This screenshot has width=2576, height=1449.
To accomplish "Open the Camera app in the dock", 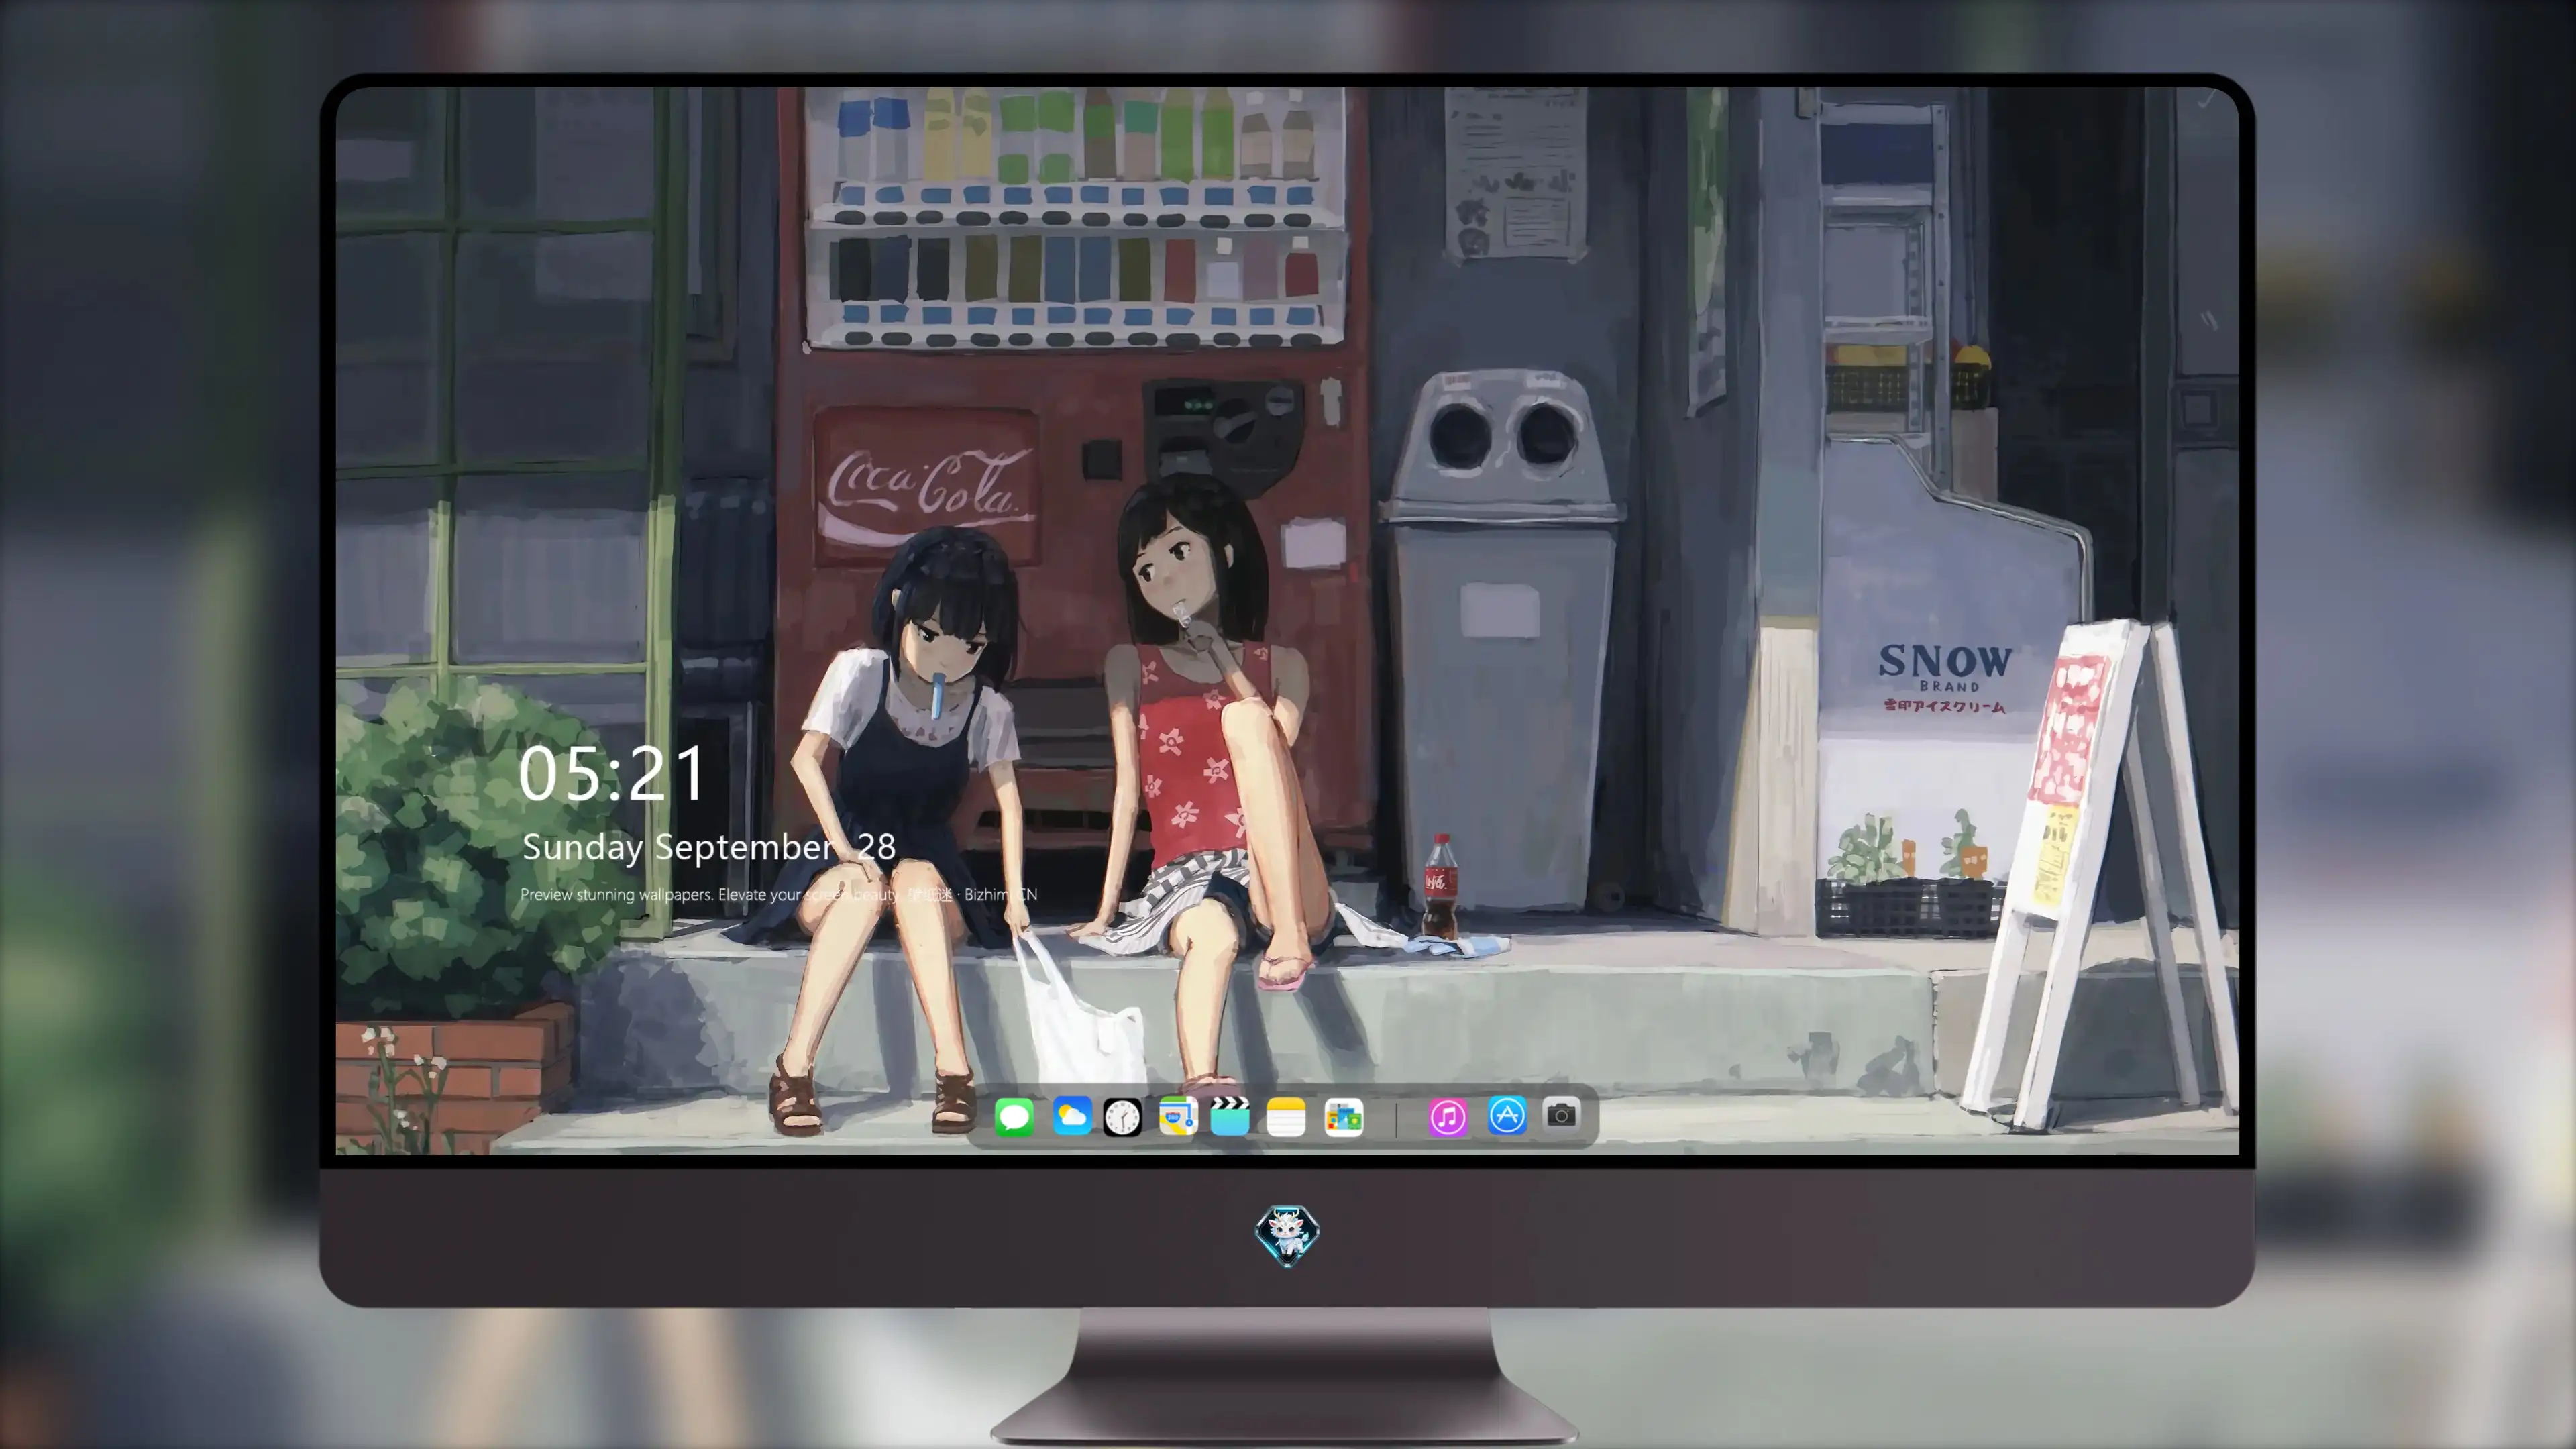I will [1561, 1115].
